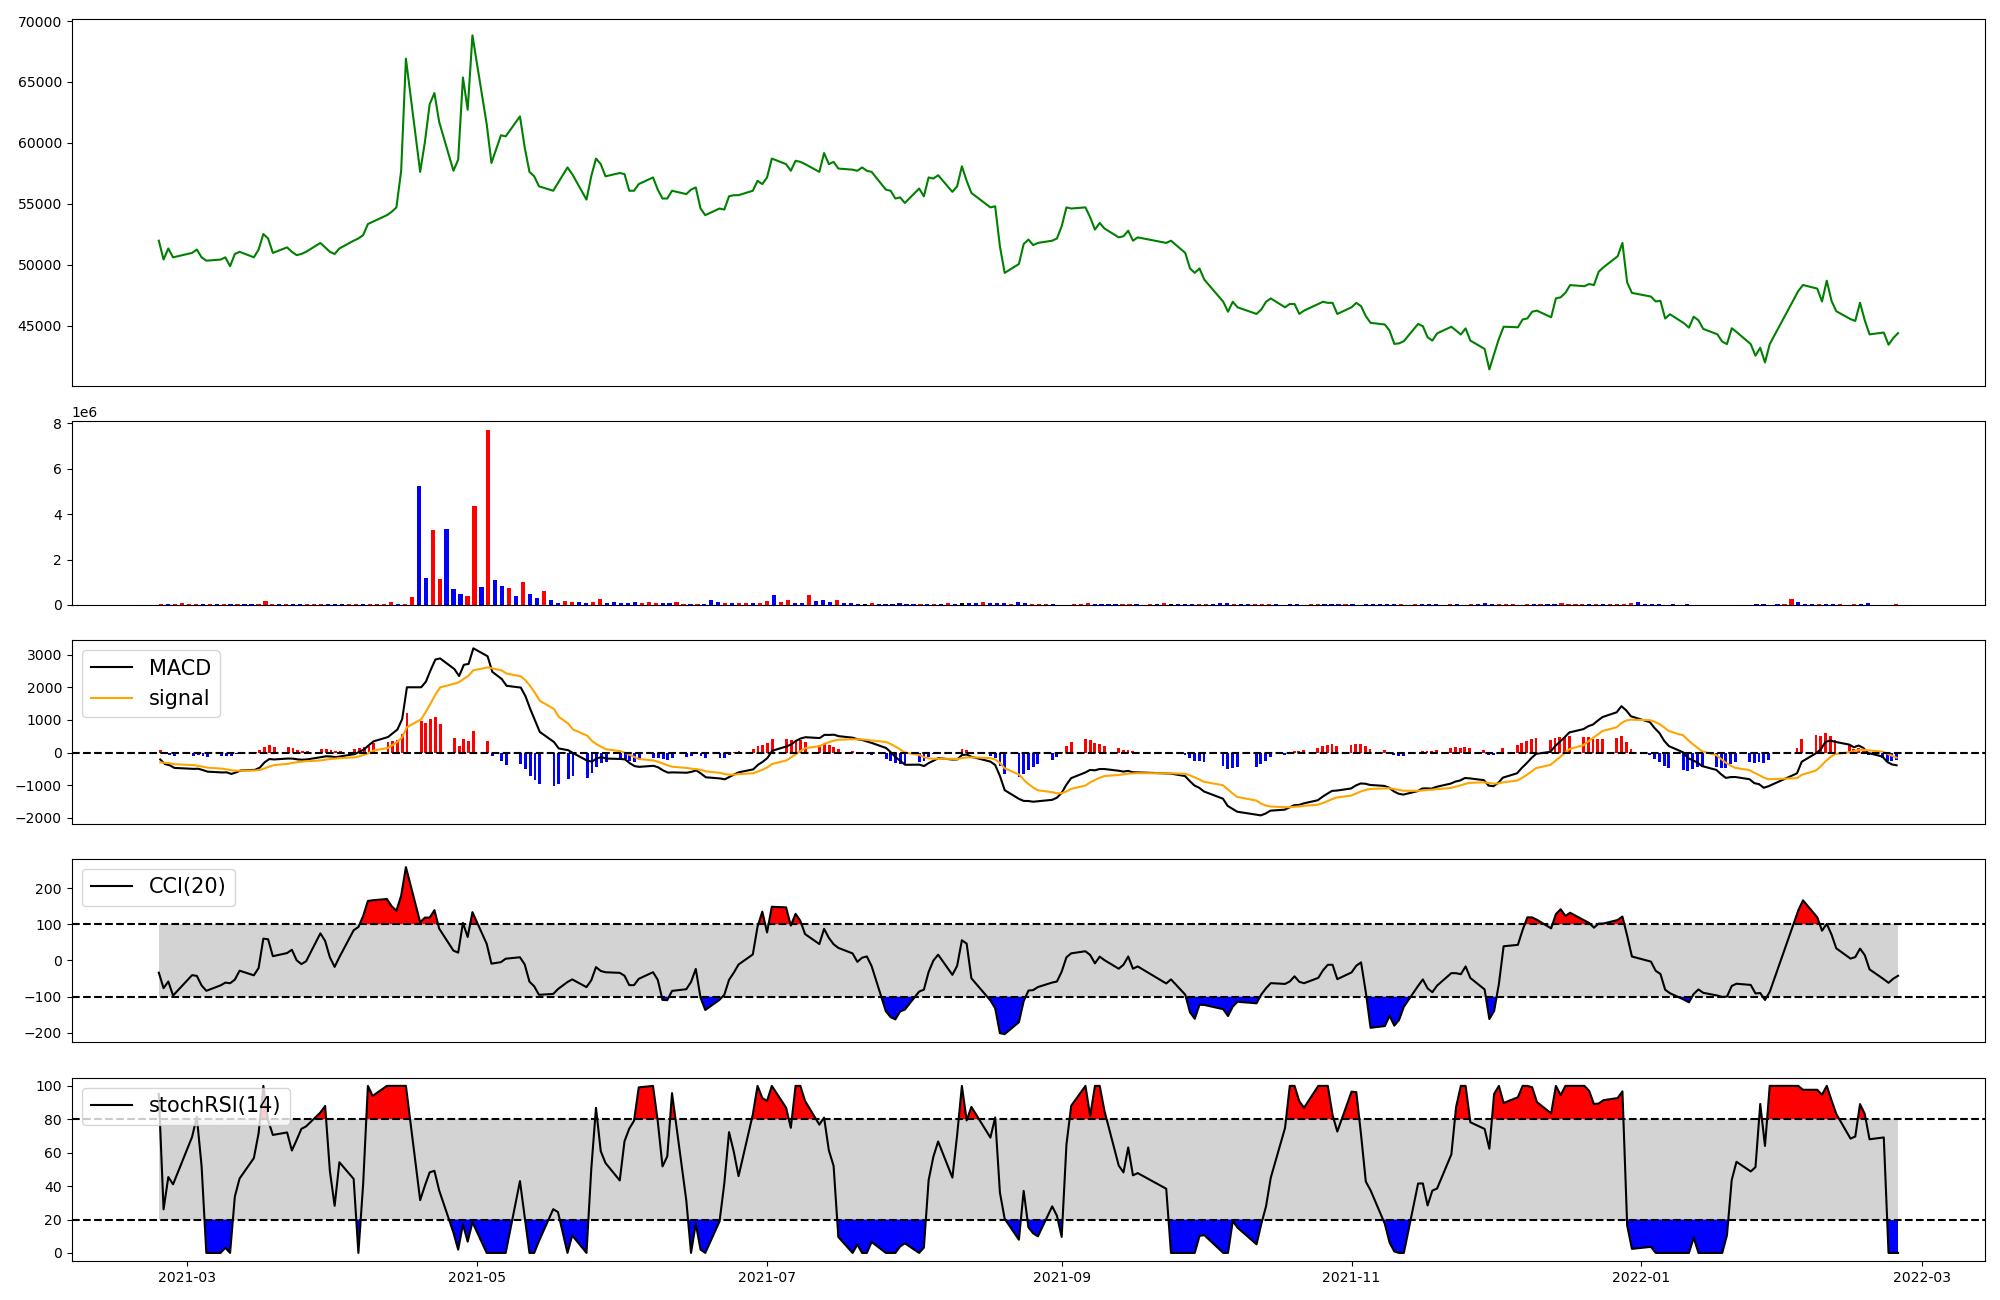
Task: Click the 2021-09 x-axis date label
Action: (x=1062, y=1277)
